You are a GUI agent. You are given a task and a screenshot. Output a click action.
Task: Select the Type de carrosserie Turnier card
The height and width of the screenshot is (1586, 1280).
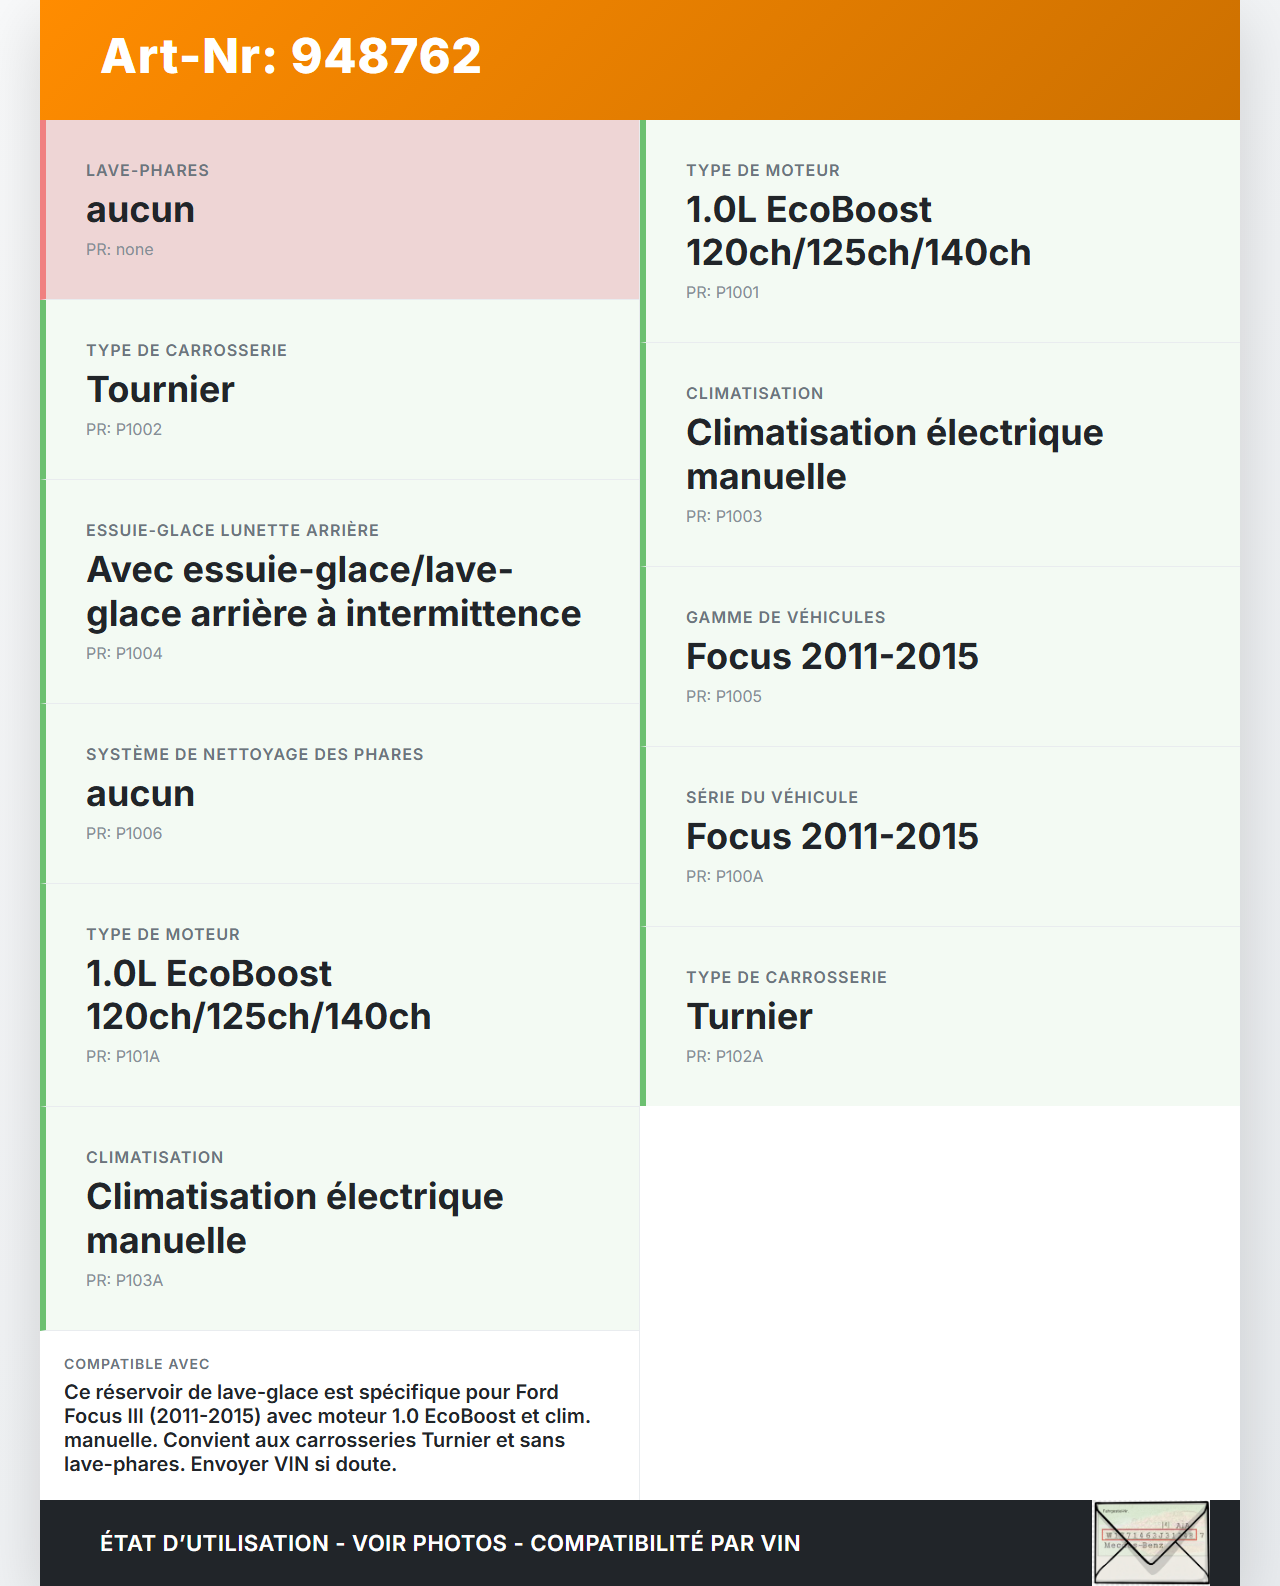coord(941,1016)
